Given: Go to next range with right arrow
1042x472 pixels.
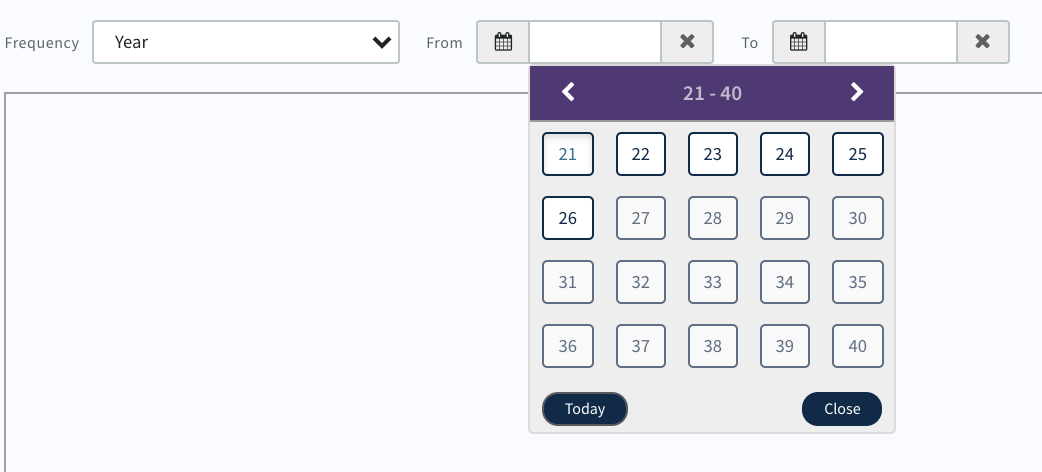Looking at the screenshot, I should pos(856,93).
